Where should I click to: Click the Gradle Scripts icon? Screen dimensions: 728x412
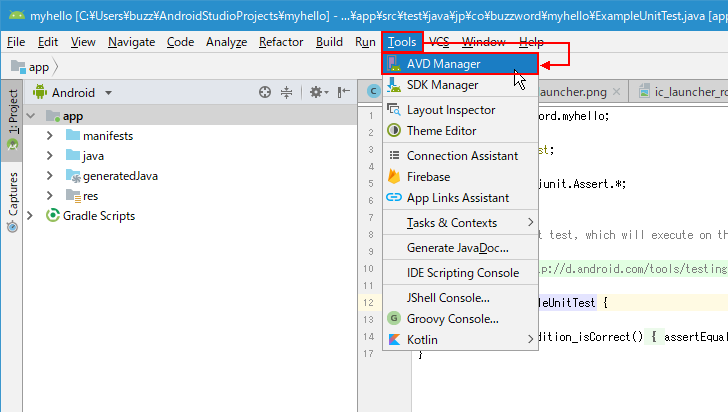52,215
